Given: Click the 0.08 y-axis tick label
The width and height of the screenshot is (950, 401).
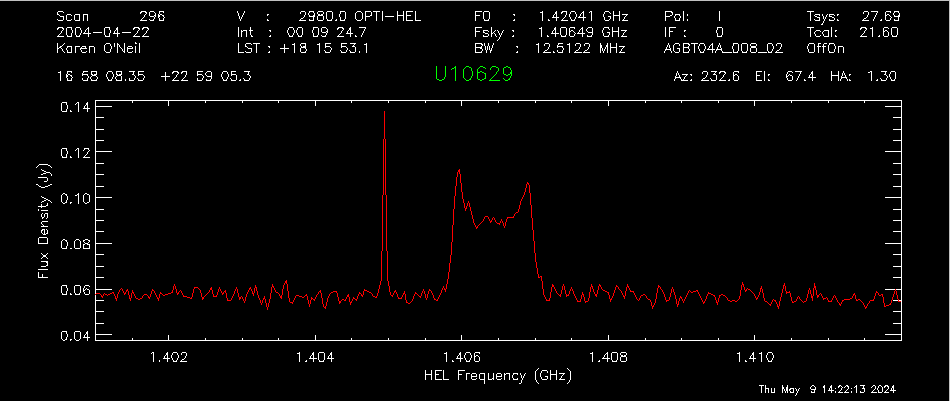Looking at the screenshot, I should pyautogui.click(x=74, y=244).
